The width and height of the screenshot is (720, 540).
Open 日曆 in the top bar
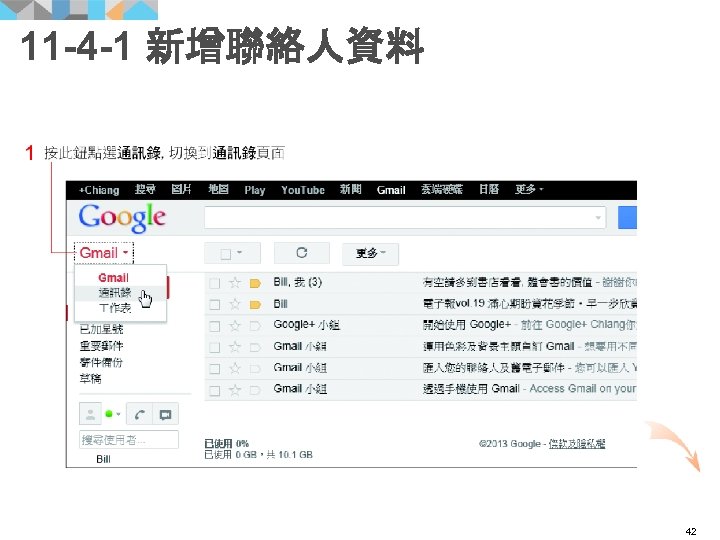pos(489,189)
